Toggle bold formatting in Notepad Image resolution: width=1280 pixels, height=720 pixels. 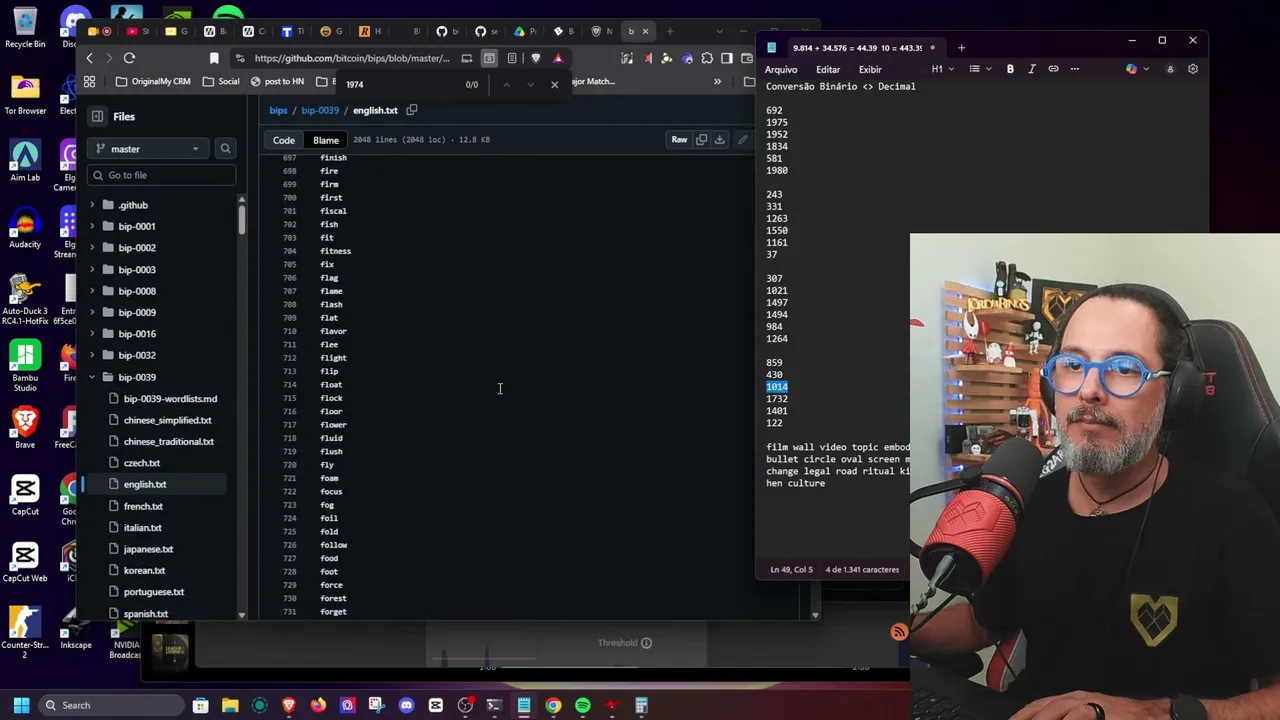(1010, 69)
